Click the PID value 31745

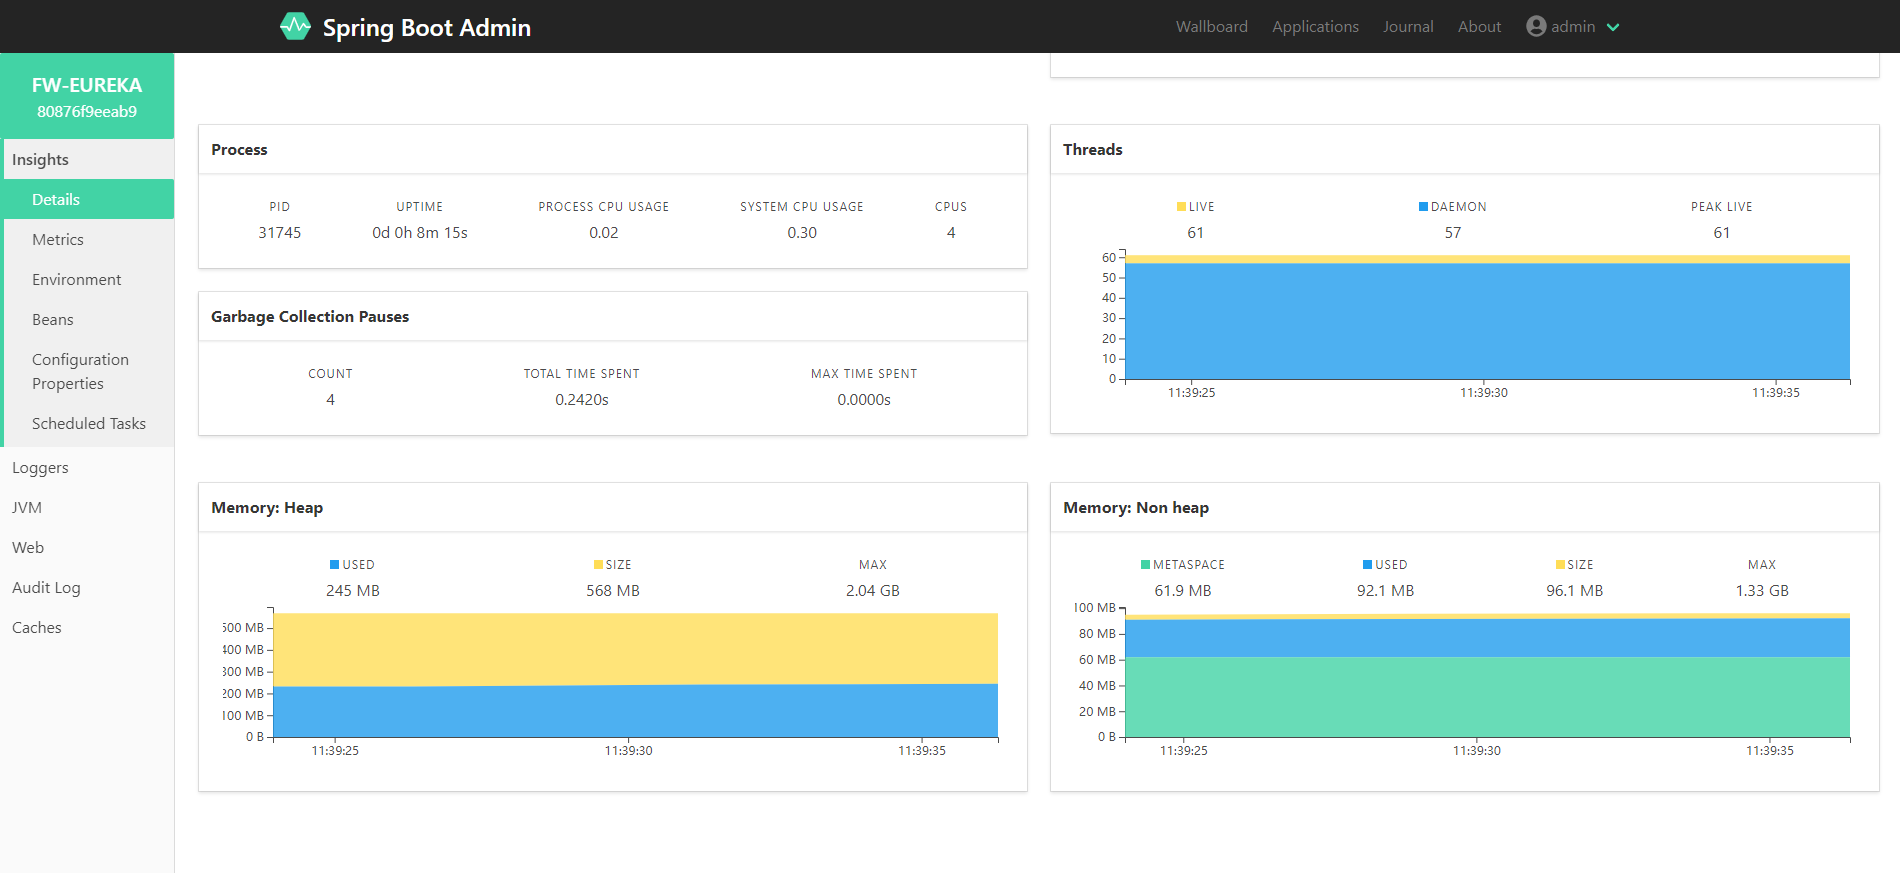[280, 232]
